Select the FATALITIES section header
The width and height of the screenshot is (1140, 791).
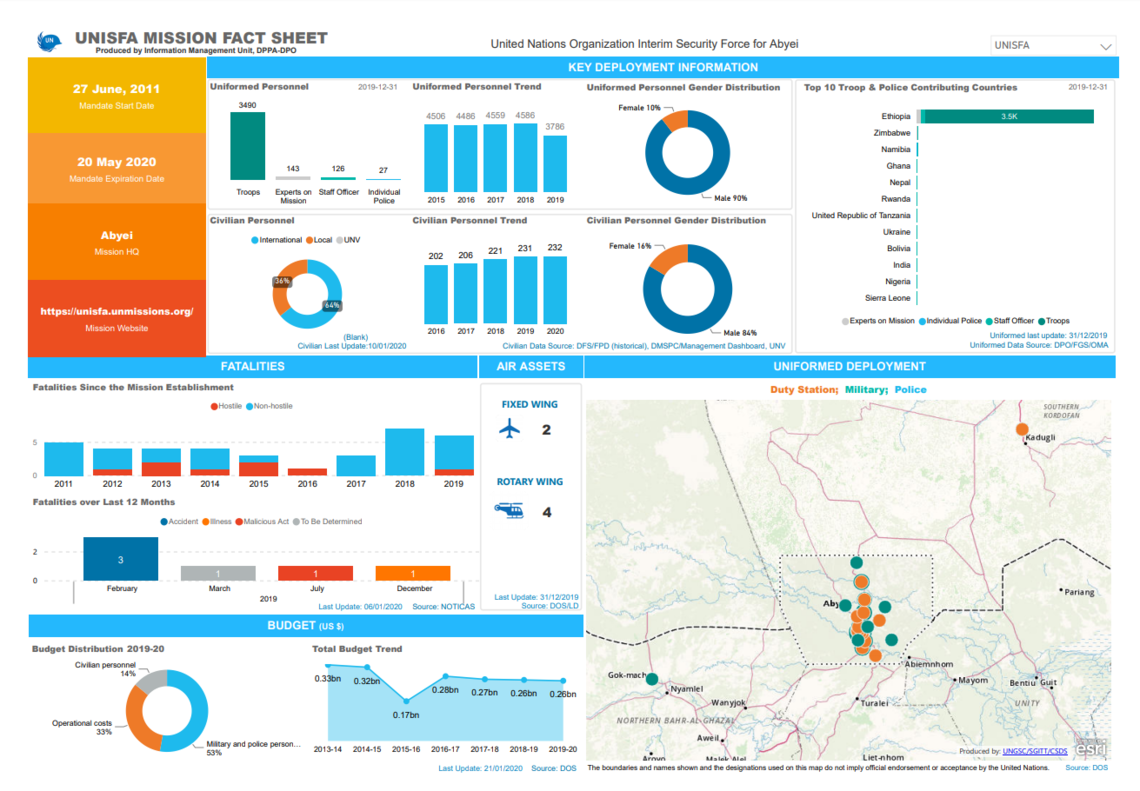[x=252, y=366]
